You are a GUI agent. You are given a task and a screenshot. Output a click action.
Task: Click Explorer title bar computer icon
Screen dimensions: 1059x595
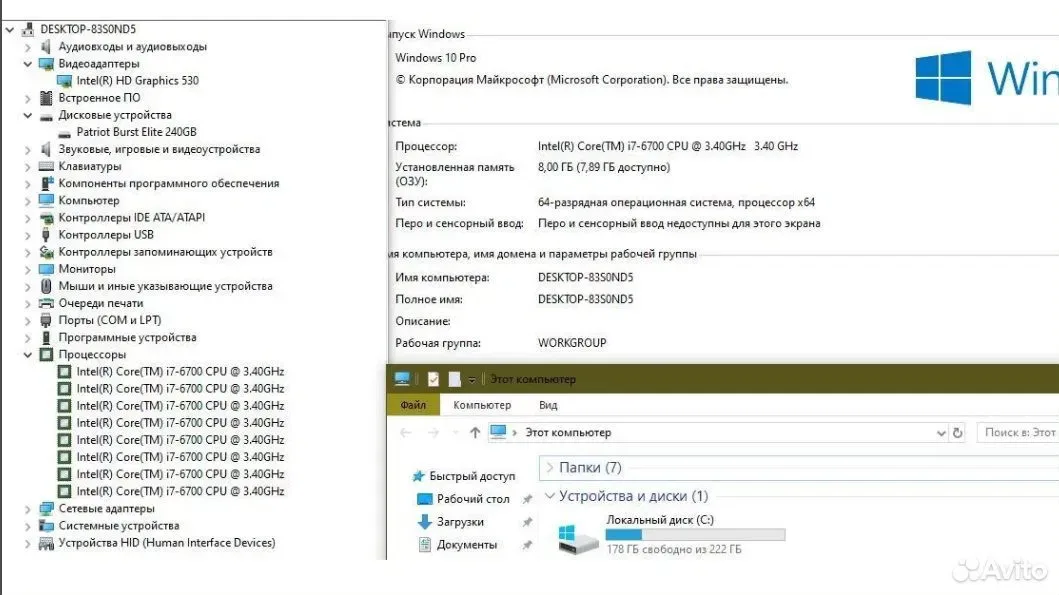pyautogui.click(x=402, y=379)
